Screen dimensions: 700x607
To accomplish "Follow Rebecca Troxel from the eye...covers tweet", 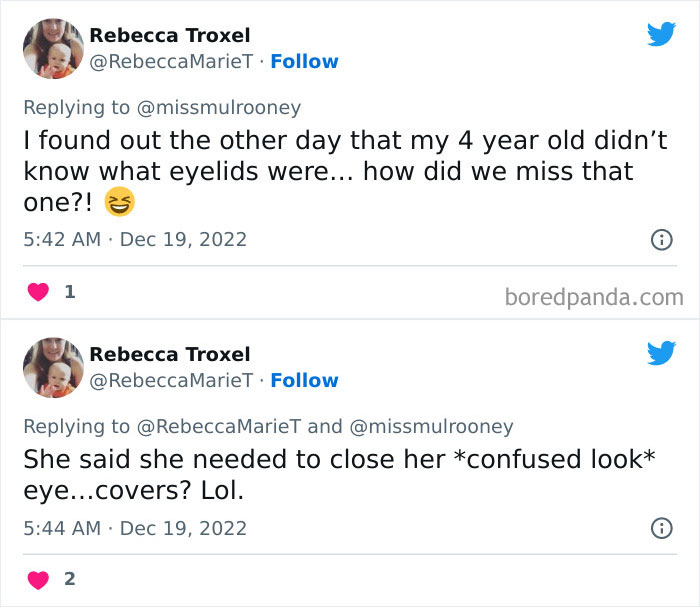I will pos(304,381).
